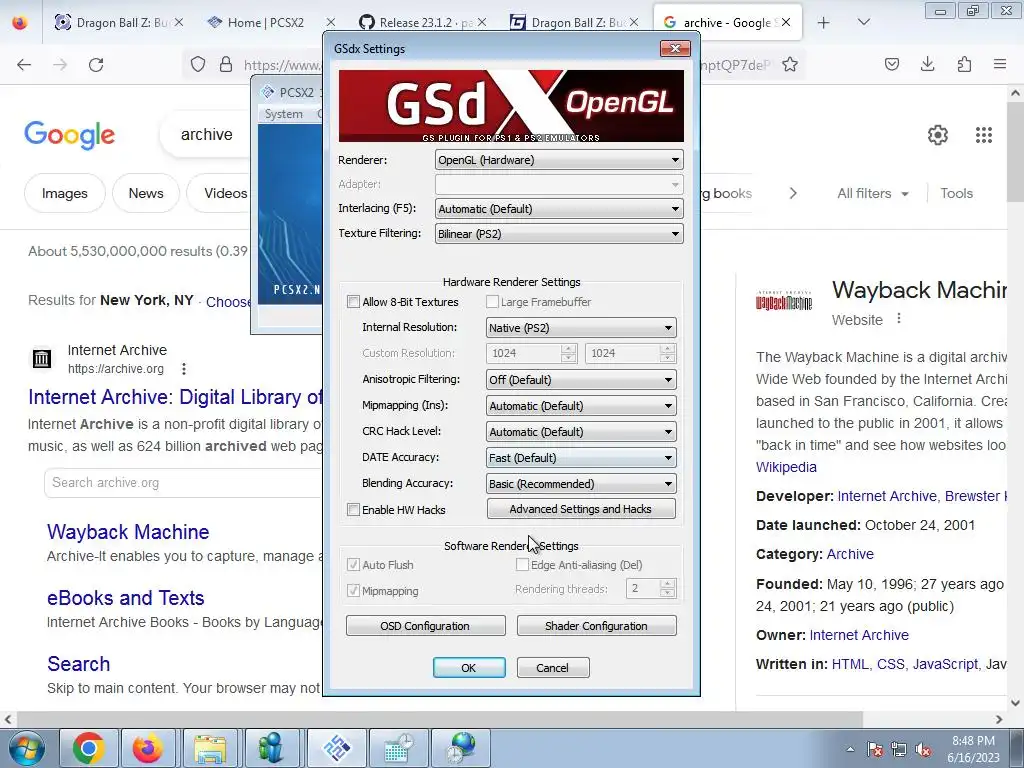Click the site security padlock icon

[226, 64]
